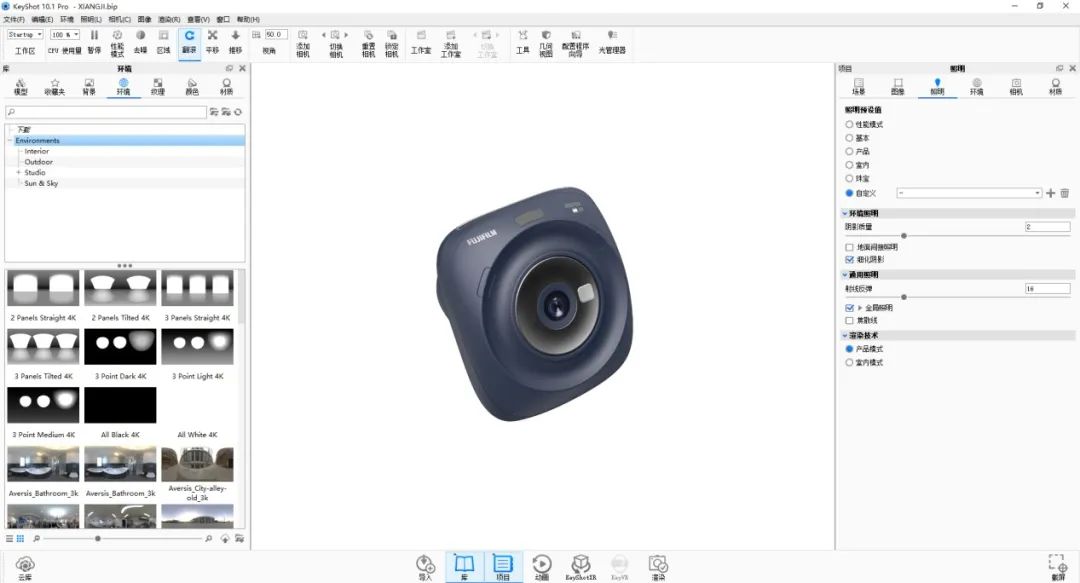Click the Shadow Quality (阴影质量) slider

pos(957,236)
